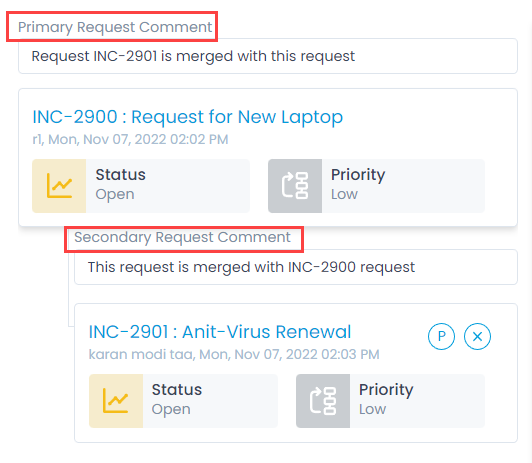This screenshot has height=463, width=532.
Task: Click the Open value under INC-2901 Status
Action: coord(171,409)
